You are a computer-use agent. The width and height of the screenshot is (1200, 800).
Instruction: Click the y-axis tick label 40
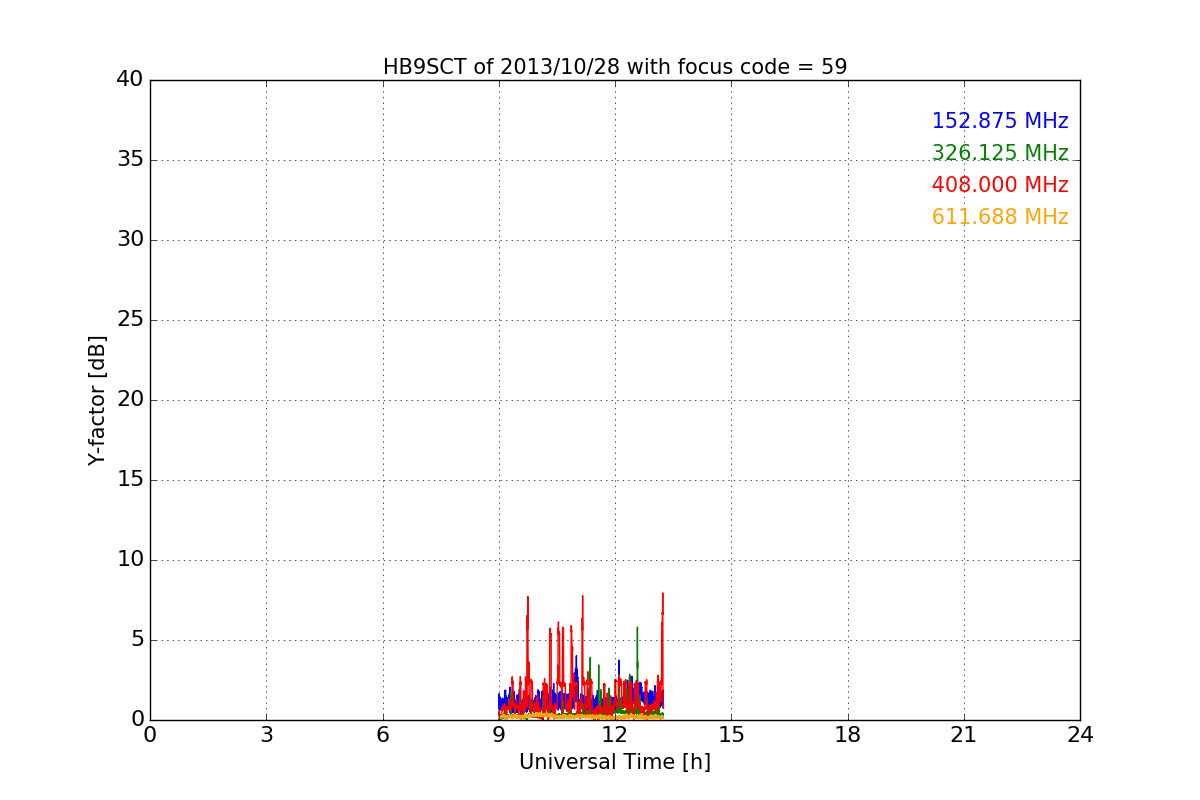point(130,80)
